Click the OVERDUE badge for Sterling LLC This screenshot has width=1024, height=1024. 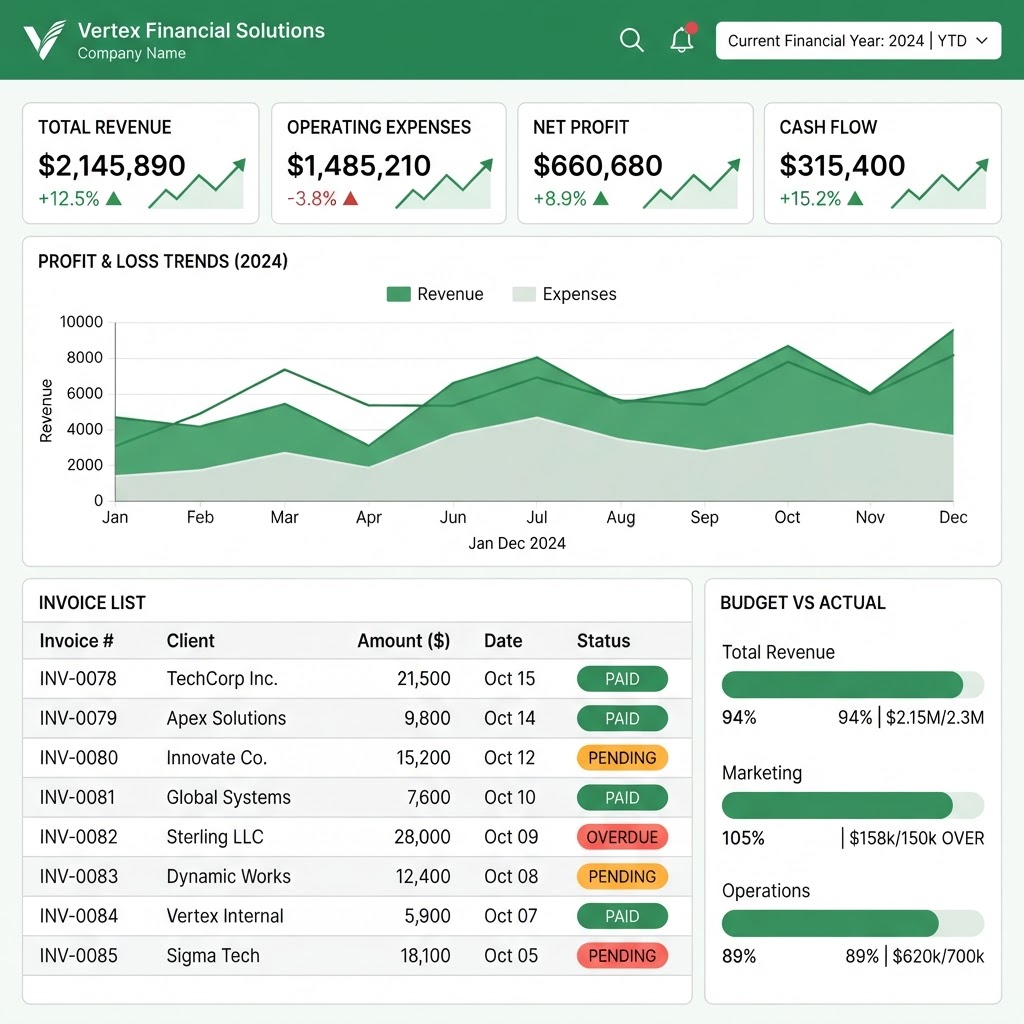(x=622, y=837)
